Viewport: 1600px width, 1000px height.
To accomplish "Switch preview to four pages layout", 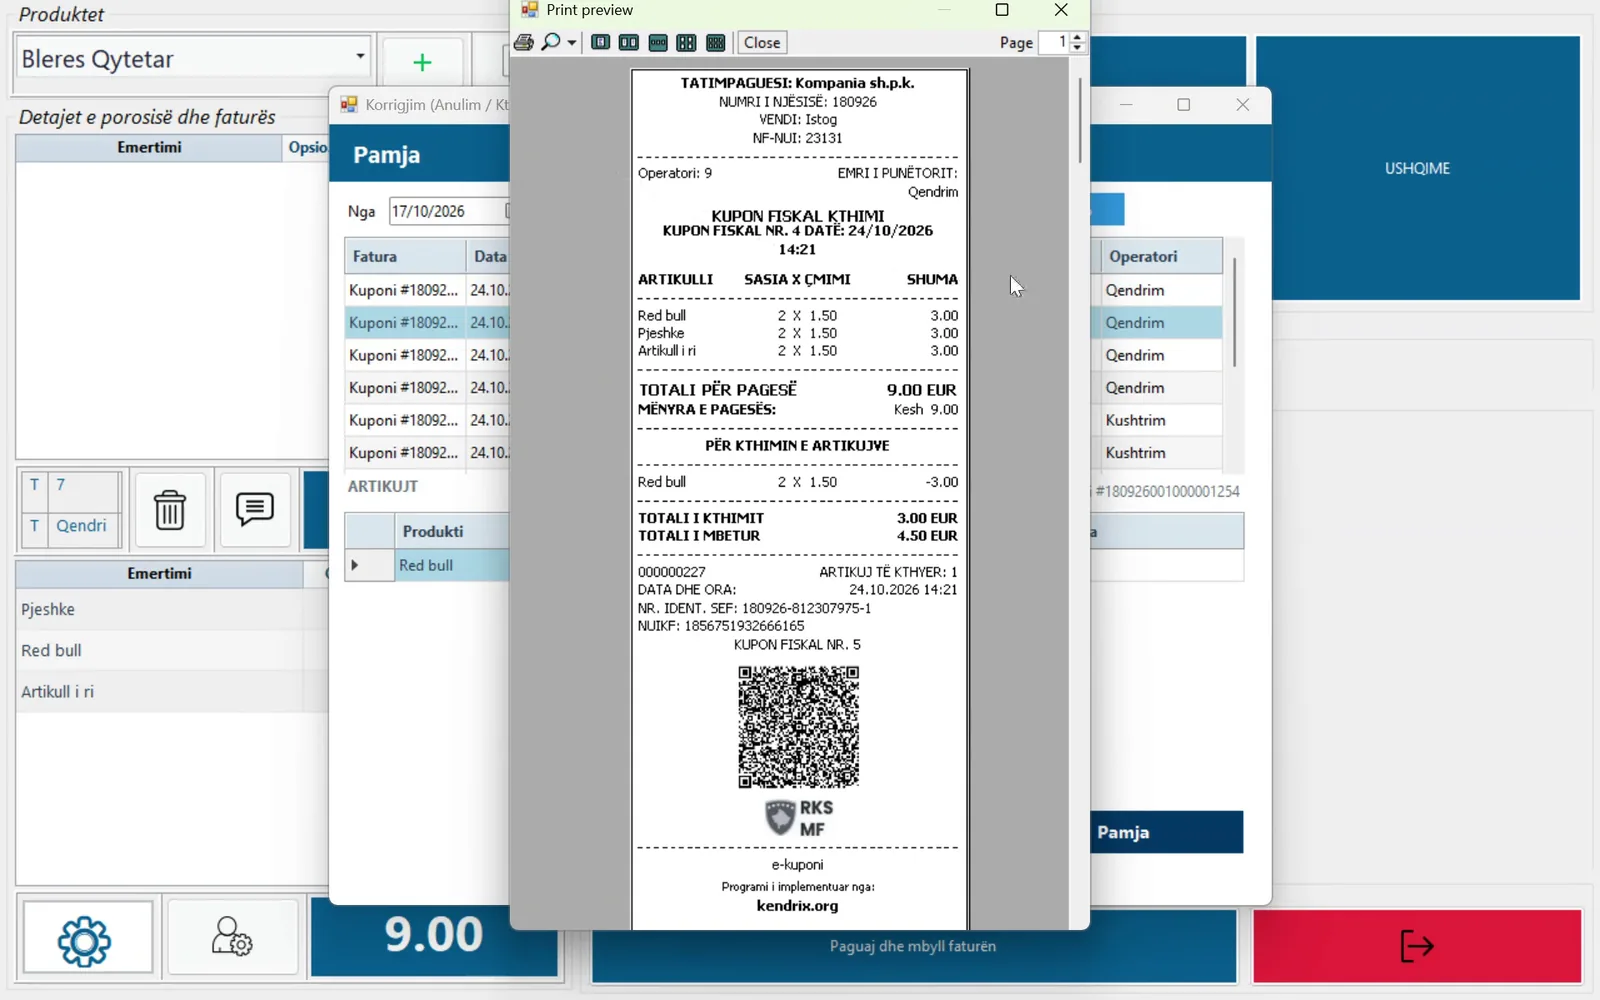I will (x=686, y=43).
